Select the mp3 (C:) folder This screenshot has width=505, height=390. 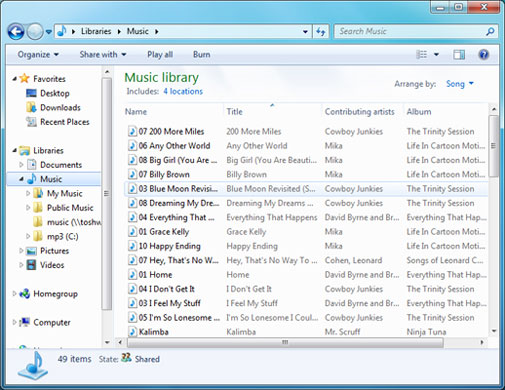63,236
